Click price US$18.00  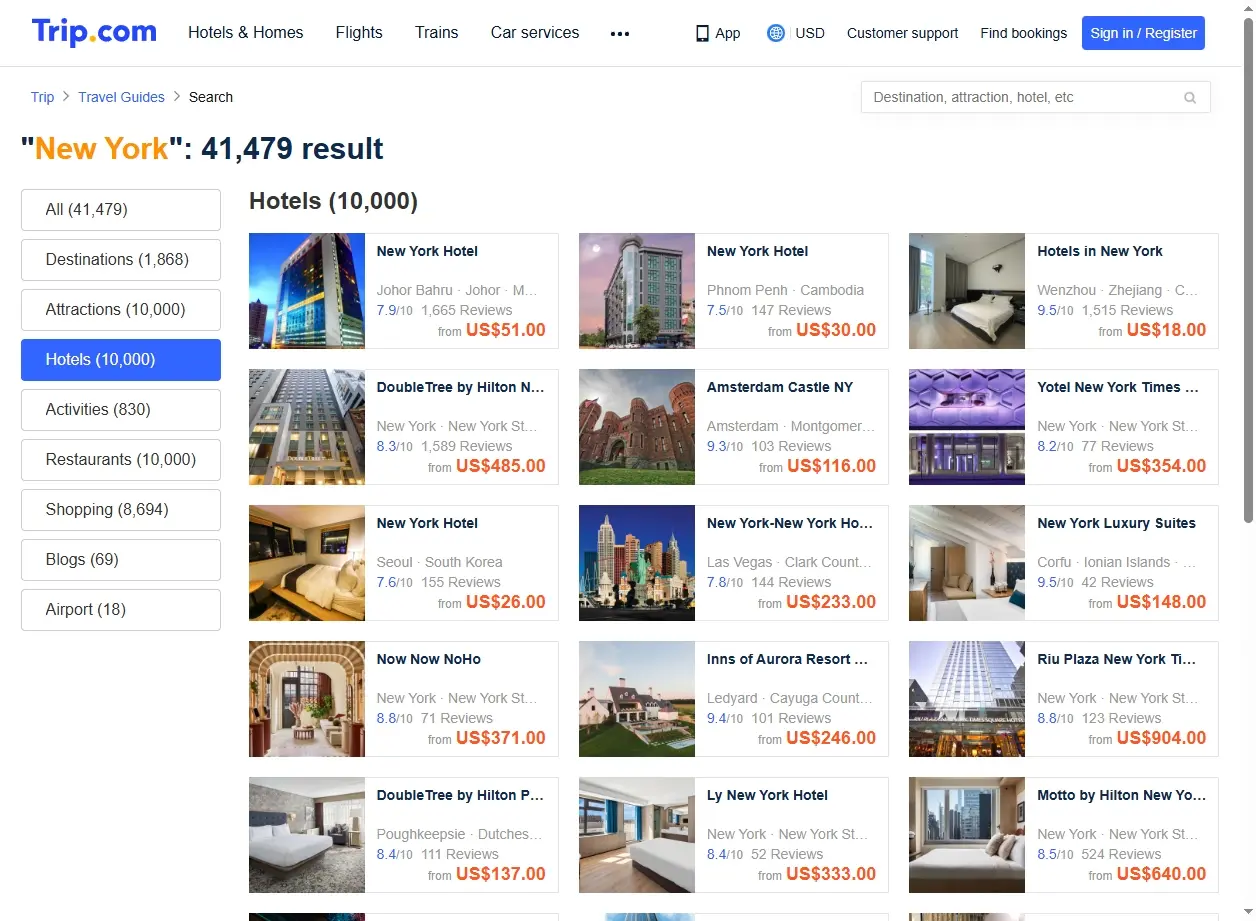pyautogui.click(x=1166, y=330)
